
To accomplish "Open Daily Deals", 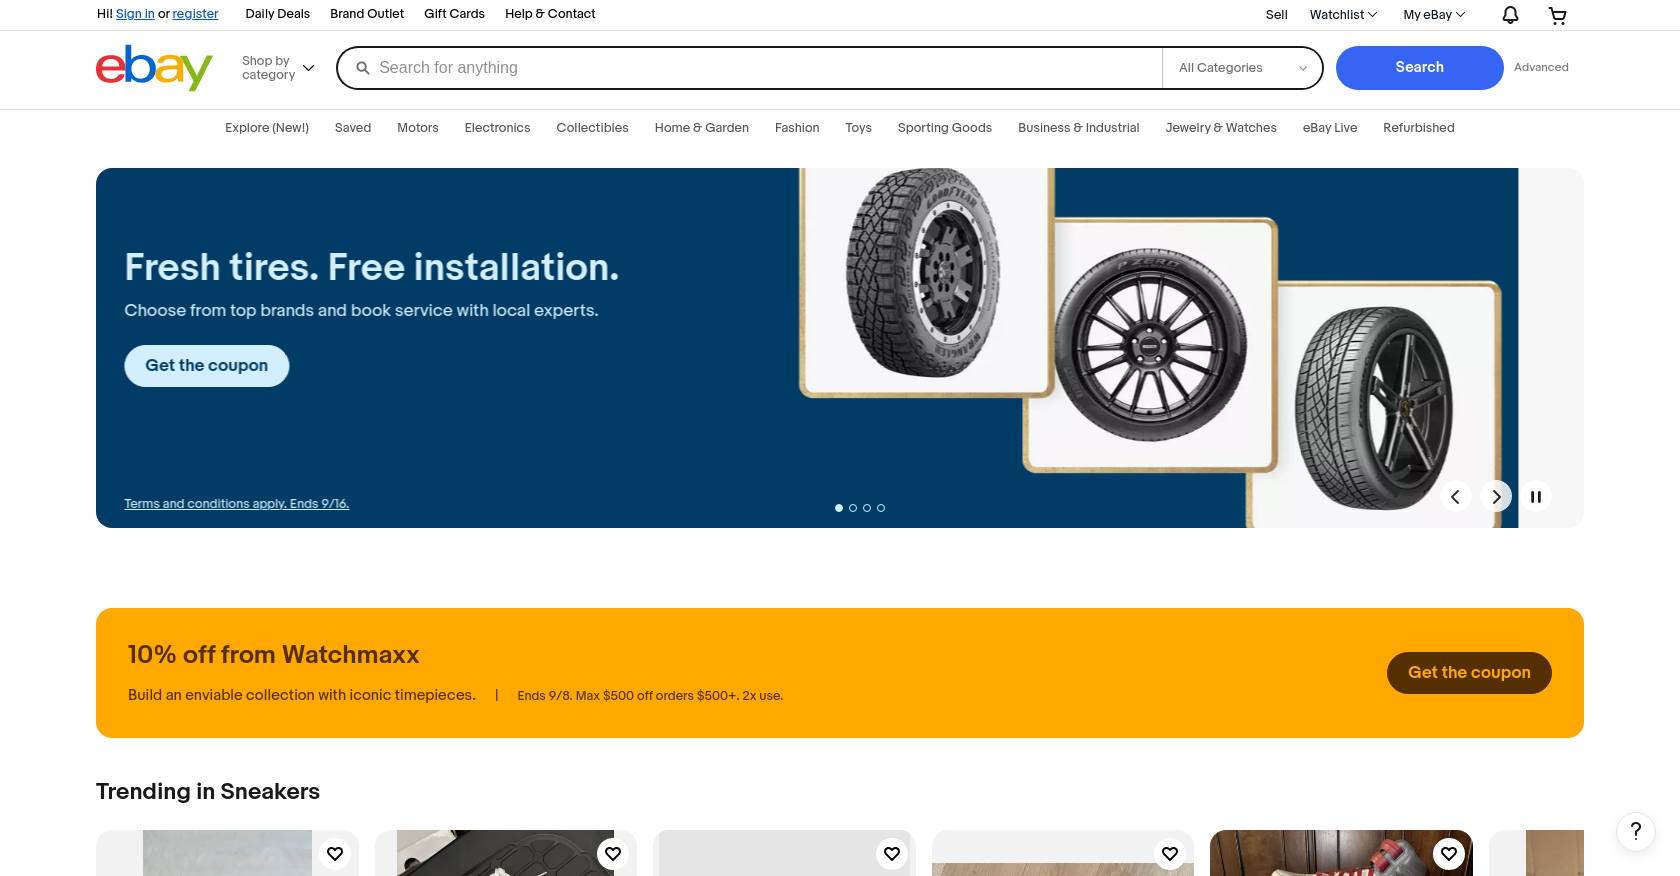I will coord(278,14).
